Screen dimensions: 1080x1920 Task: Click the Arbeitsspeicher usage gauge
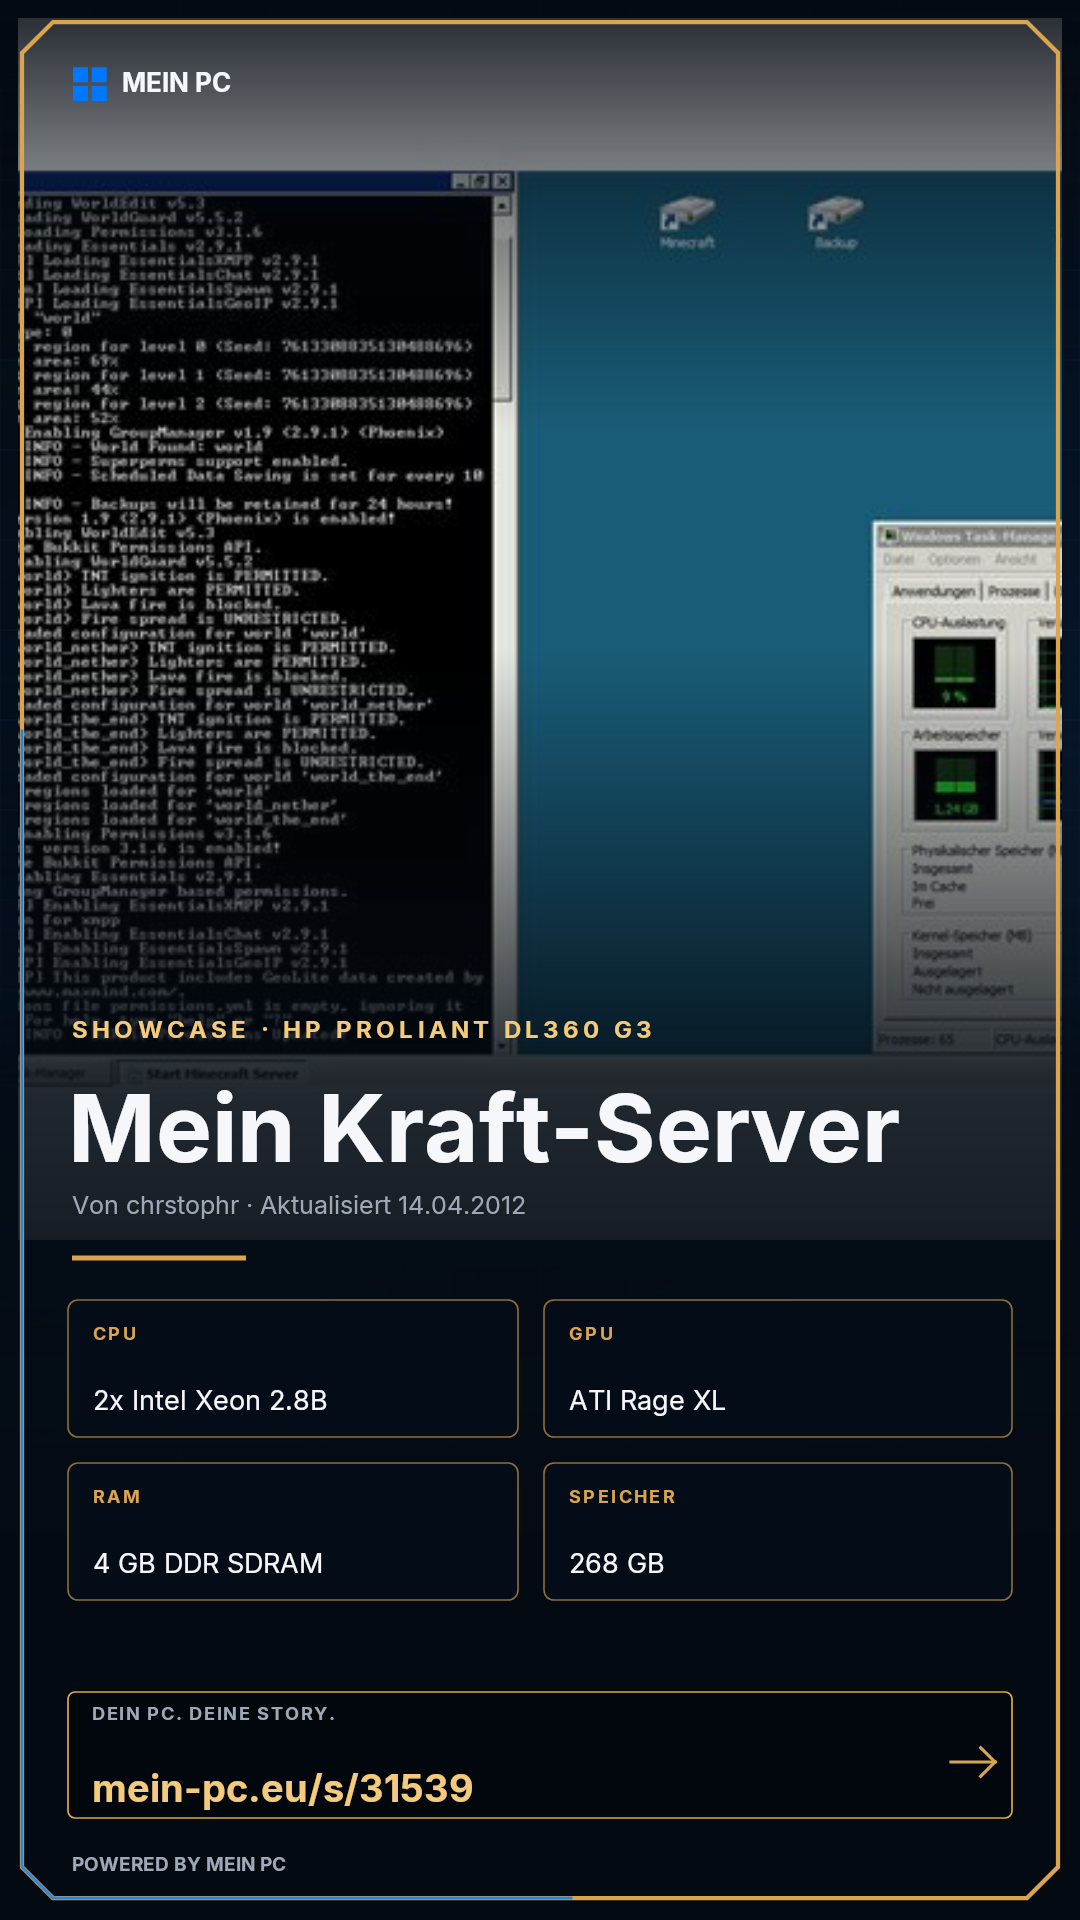(x=955, y=786)
